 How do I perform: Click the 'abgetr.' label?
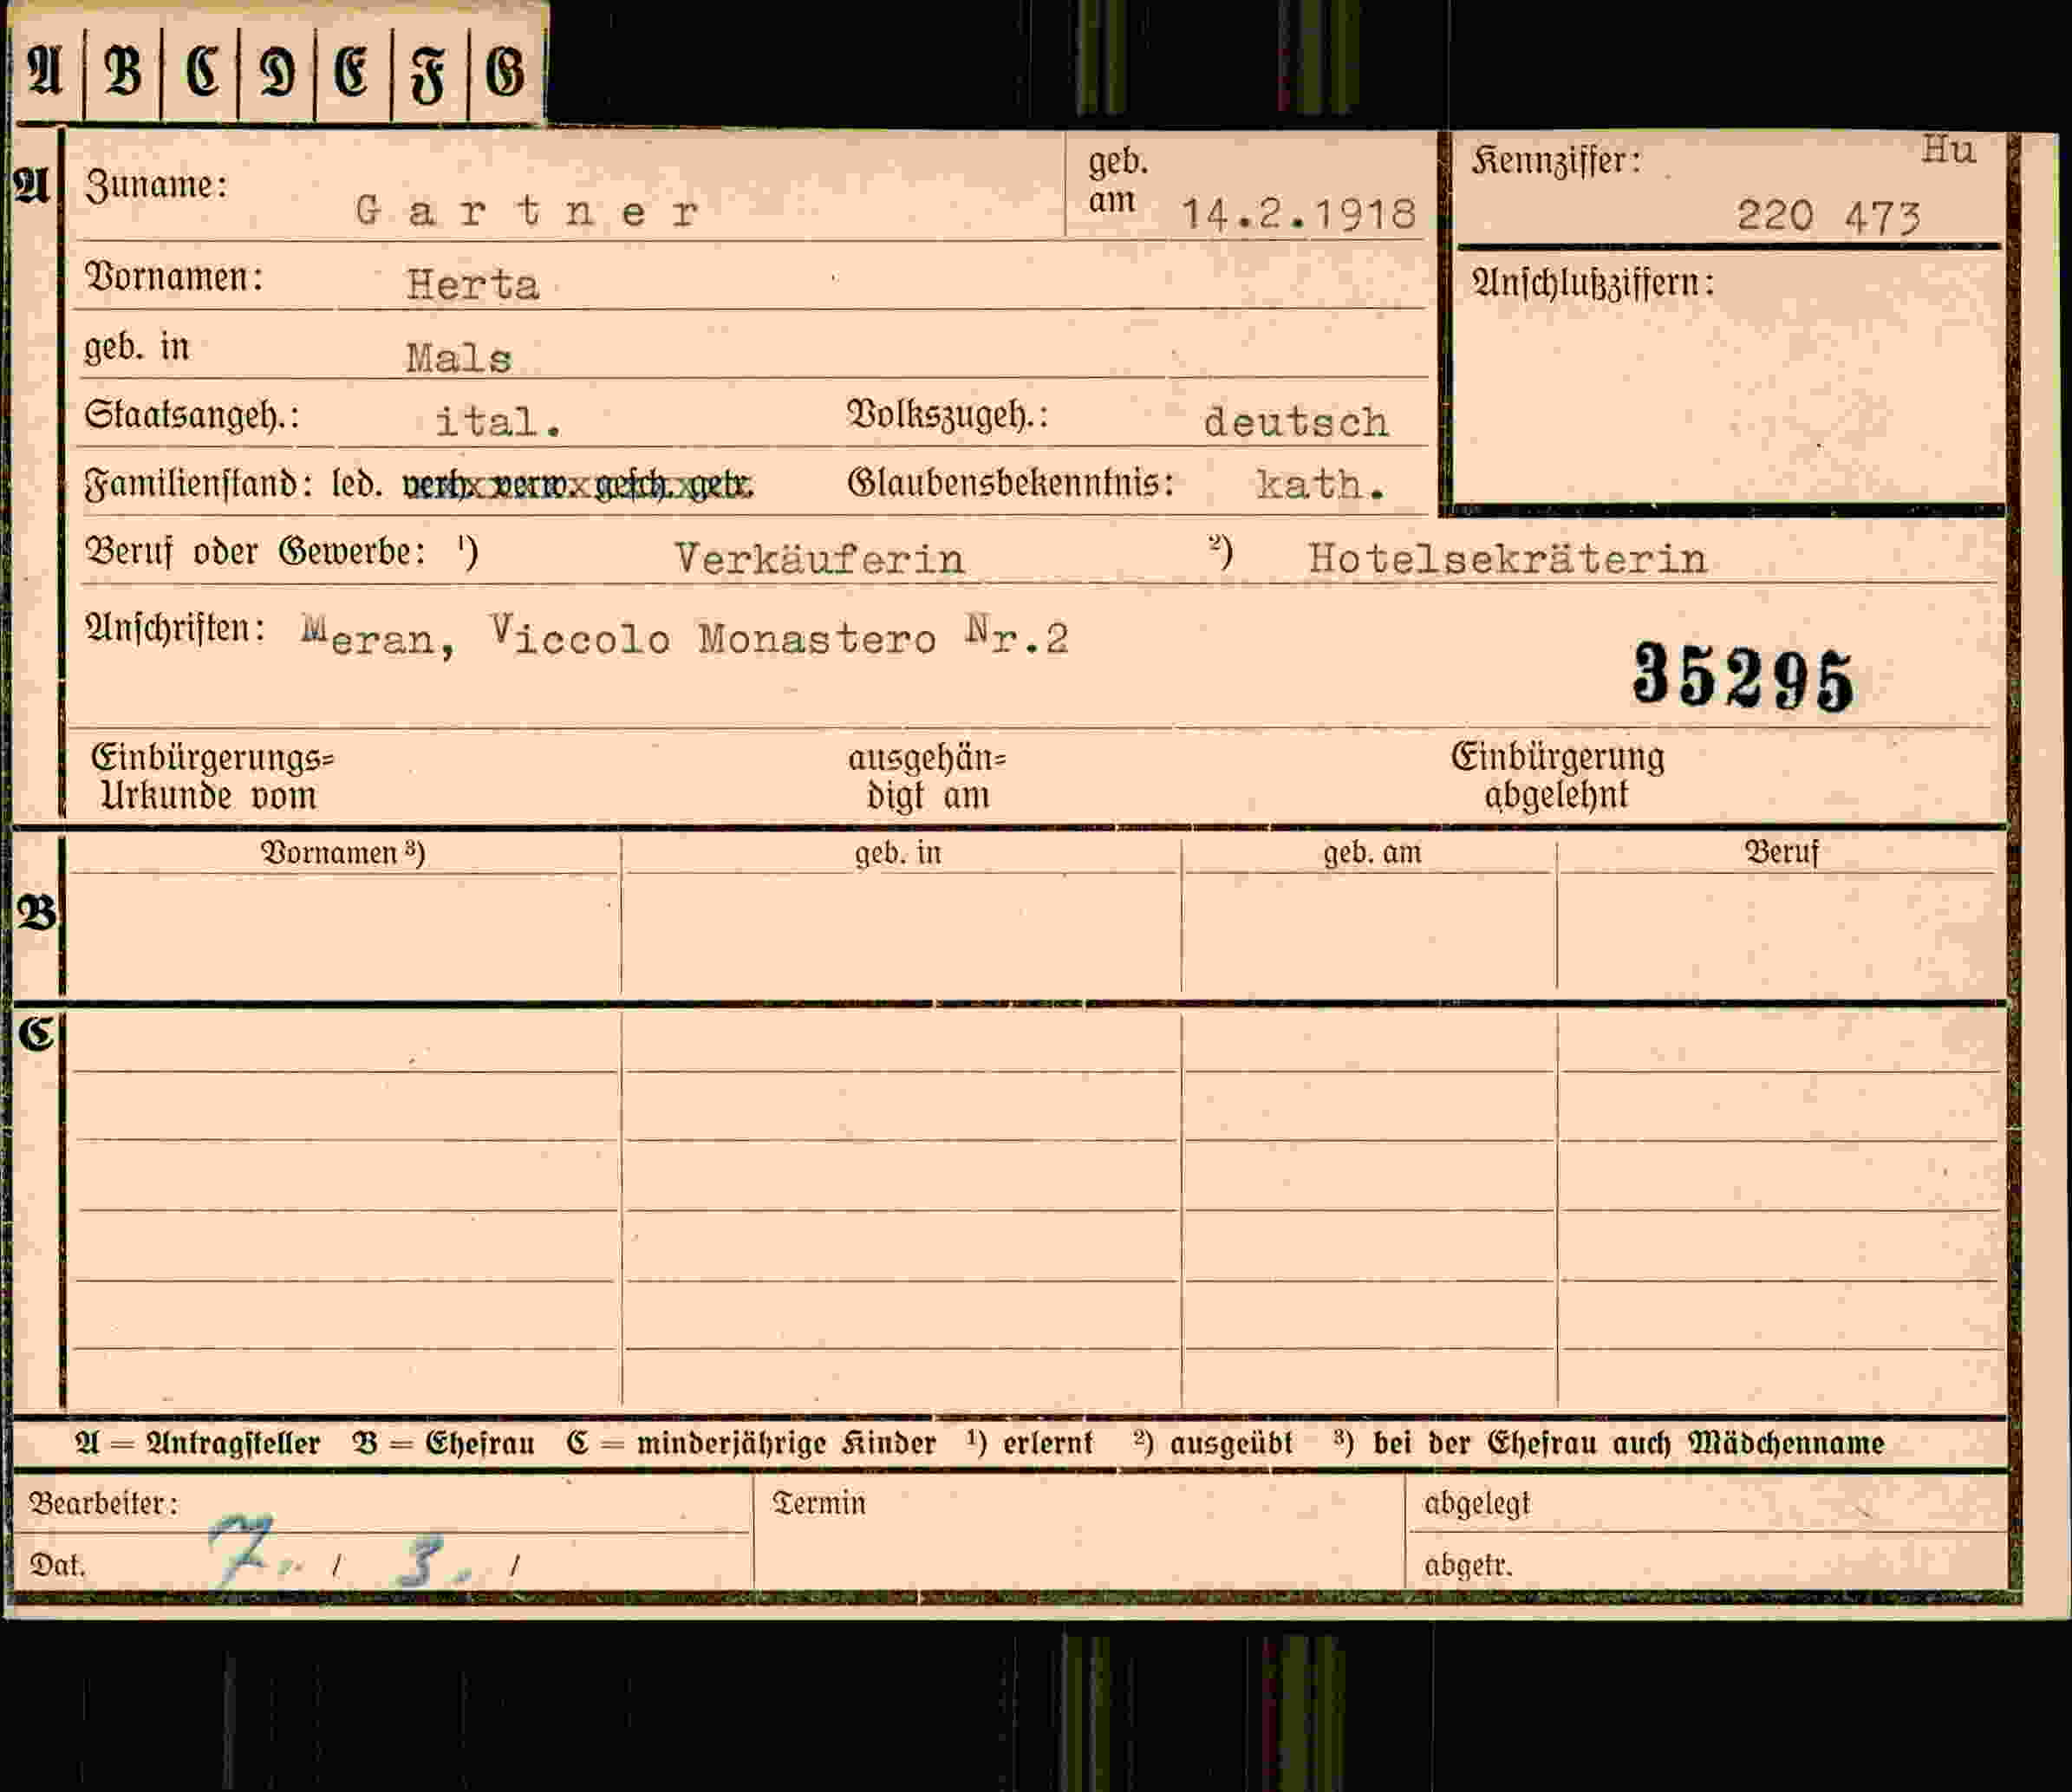[1468, 1565]
